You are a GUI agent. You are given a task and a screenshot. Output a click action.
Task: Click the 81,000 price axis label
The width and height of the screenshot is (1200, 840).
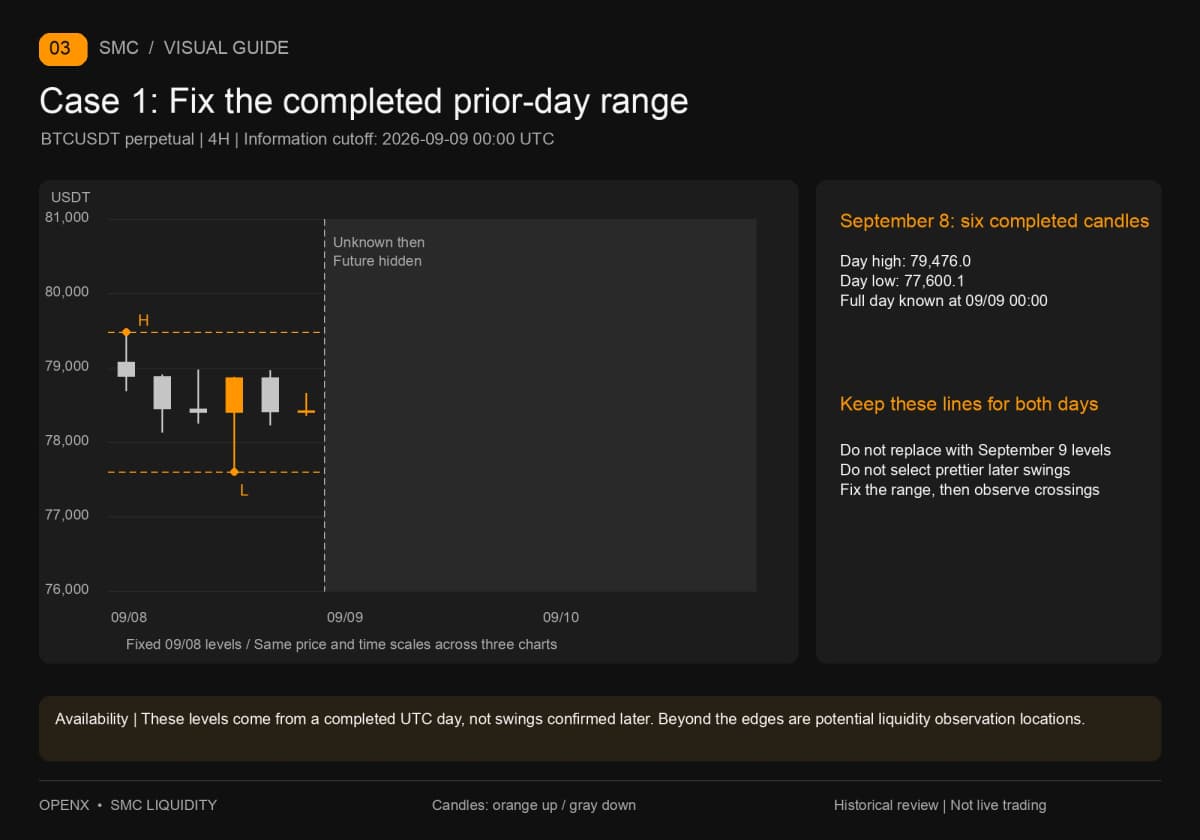[x=68, y=218]
